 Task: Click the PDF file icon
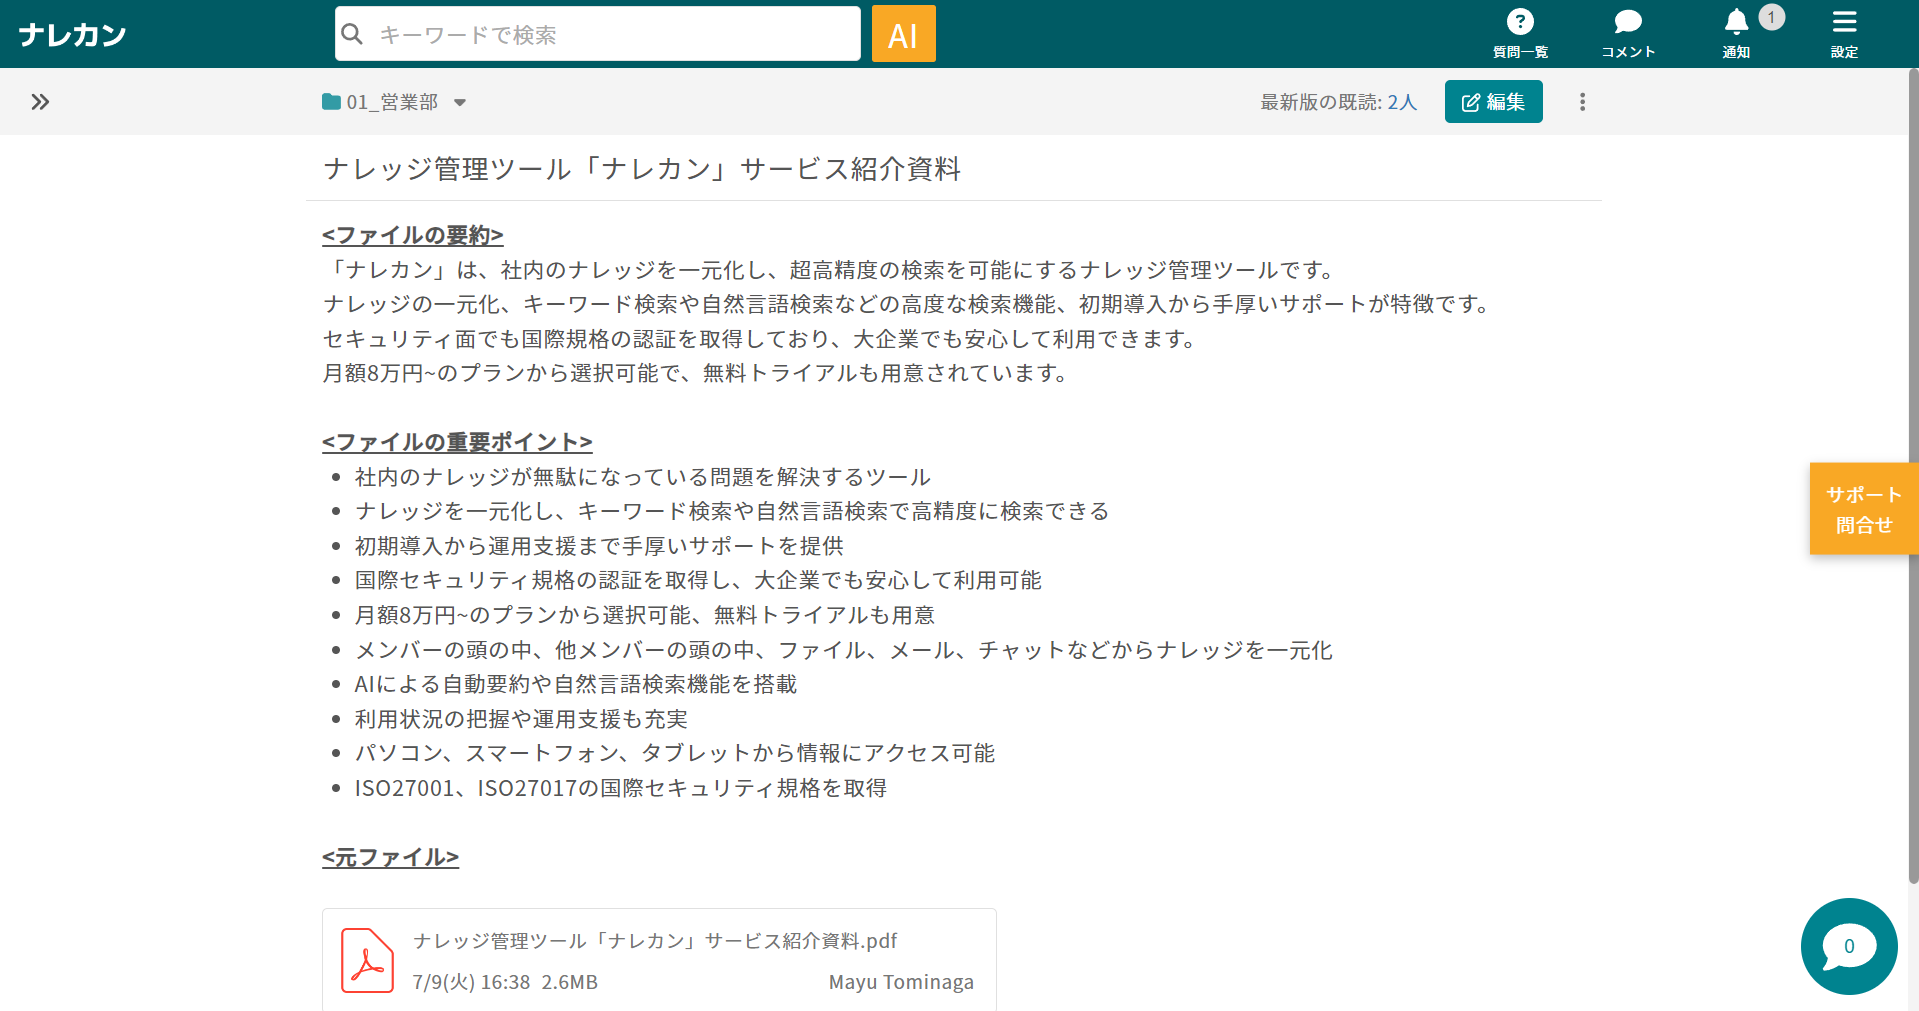[x=367, y=960]
